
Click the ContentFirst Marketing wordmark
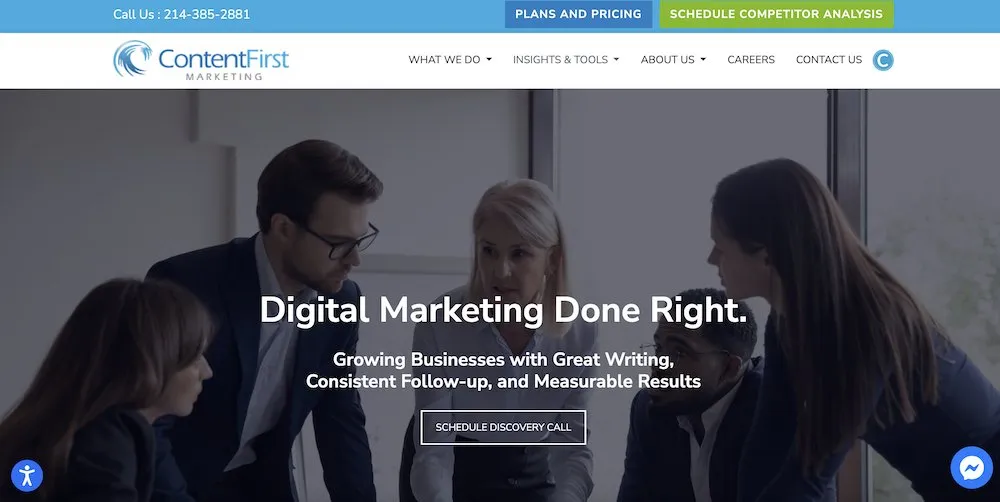pyautogui.click(x=223, y=64)
